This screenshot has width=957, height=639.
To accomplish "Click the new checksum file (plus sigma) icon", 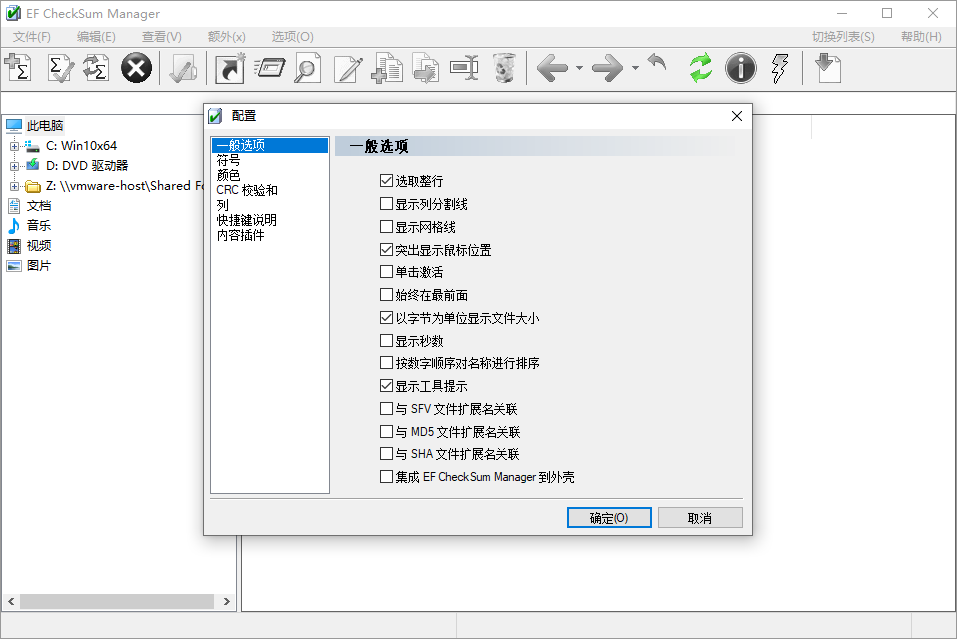I will pos(18,68).
